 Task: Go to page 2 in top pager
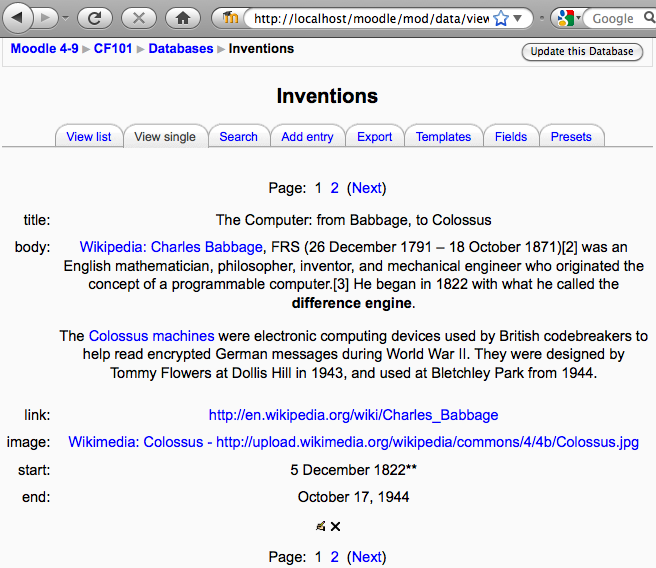coord(334,188)
